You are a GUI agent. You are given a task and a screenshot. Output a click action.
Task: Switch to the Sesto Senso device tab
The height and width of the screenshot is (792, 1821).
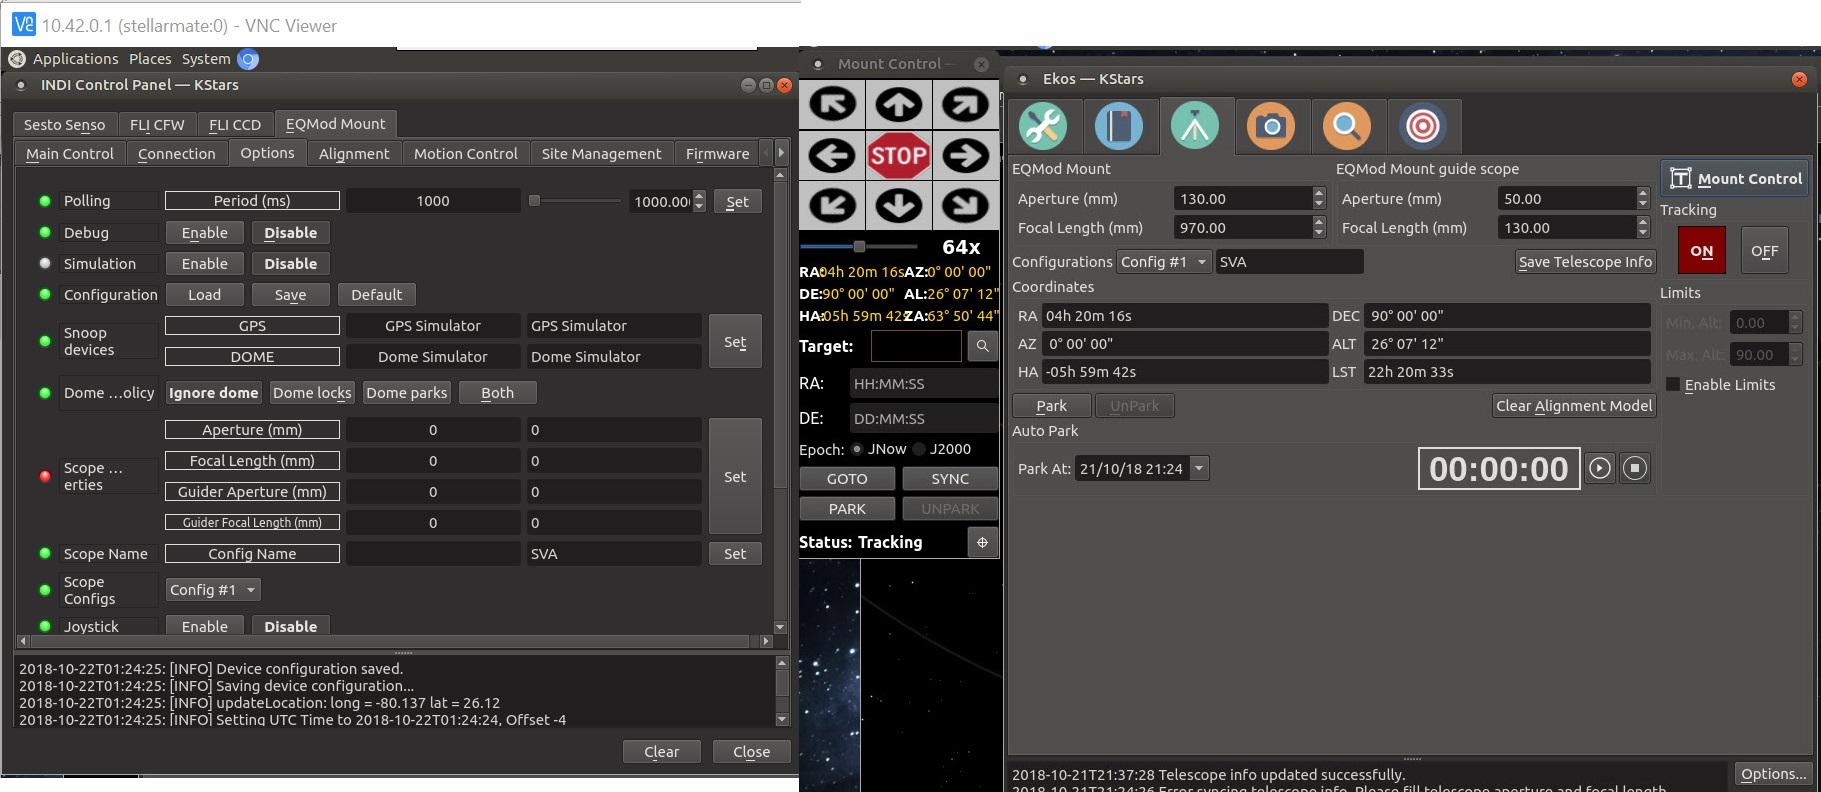[x=64, y=125]
